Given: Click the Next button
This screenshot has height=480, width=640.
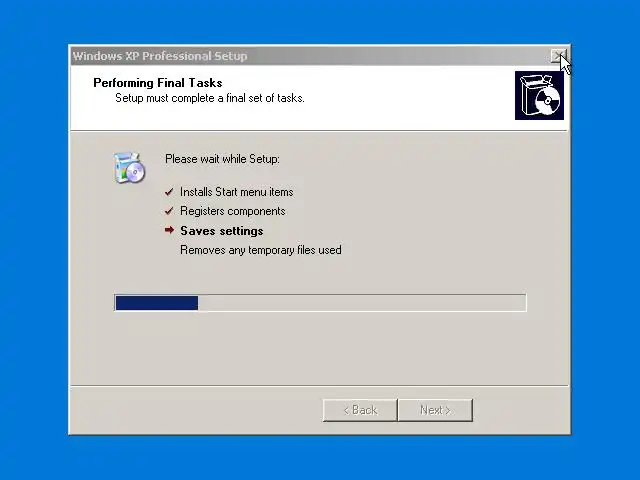Looking at the screenshot, I should (435, 410).
